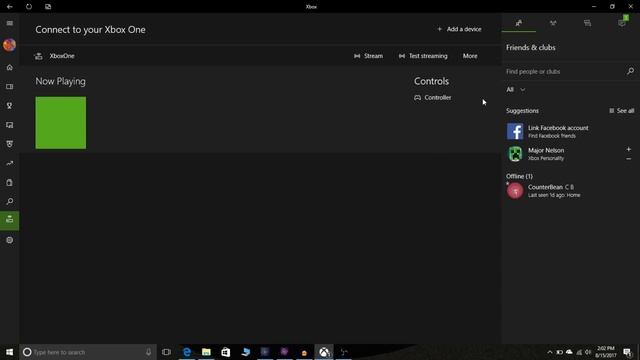
Task: Open Windows Start menu
Action: tap(9, 352)
